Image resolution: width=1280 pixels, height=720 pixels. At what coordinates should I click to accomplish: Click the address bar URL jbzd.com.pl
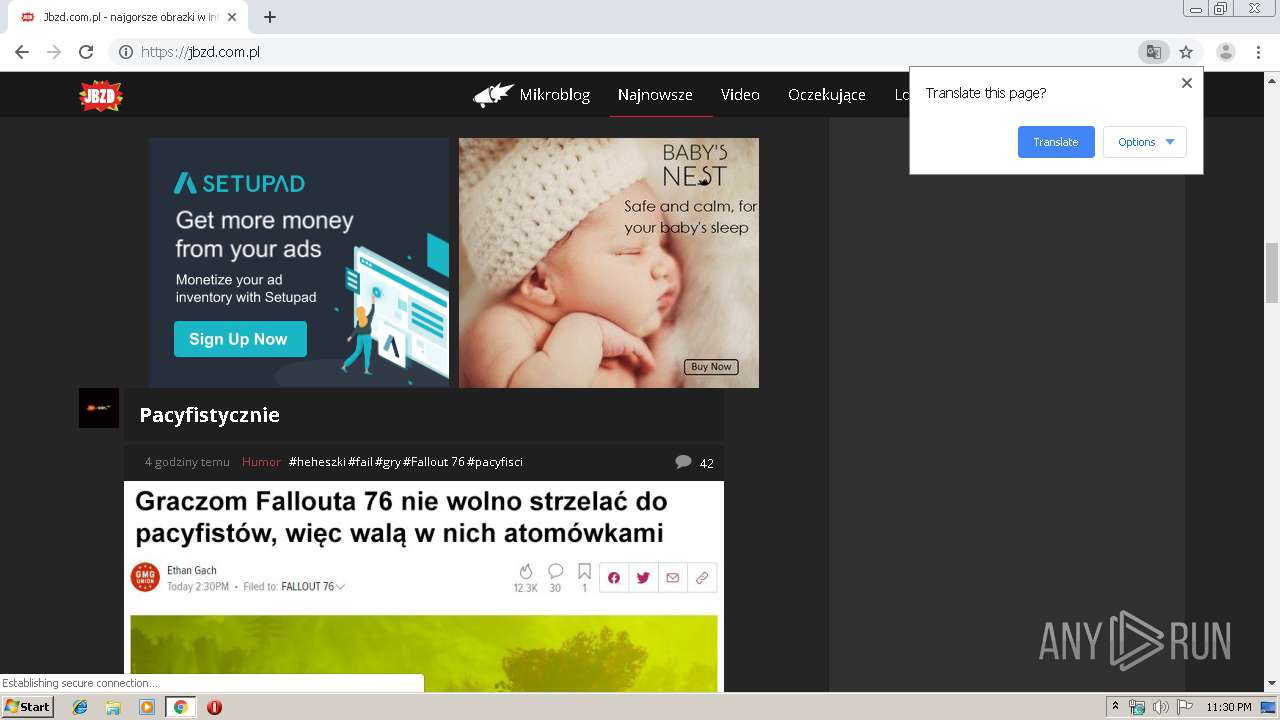200,52
